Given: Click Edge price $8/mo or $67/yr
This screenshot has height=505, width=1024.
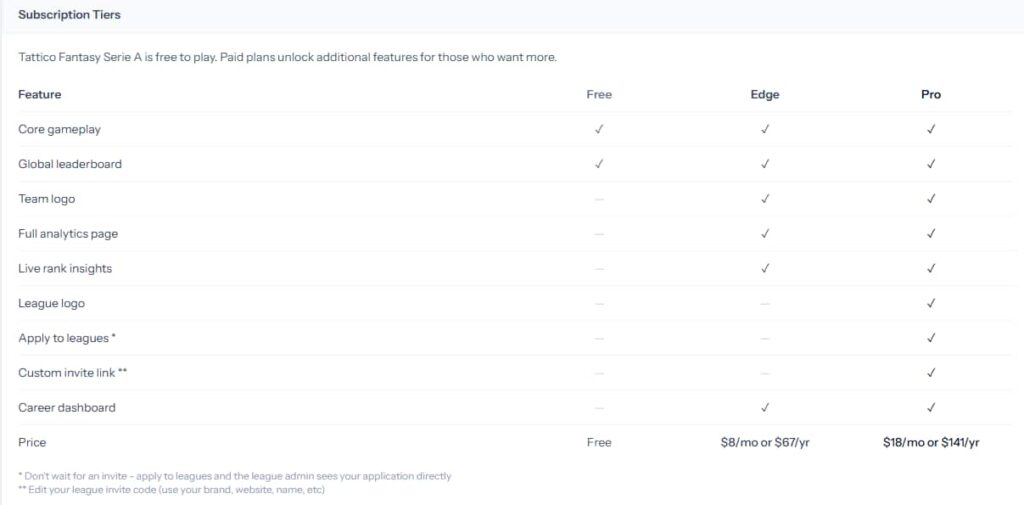Looking at the screenshot, I should (765, 442).
